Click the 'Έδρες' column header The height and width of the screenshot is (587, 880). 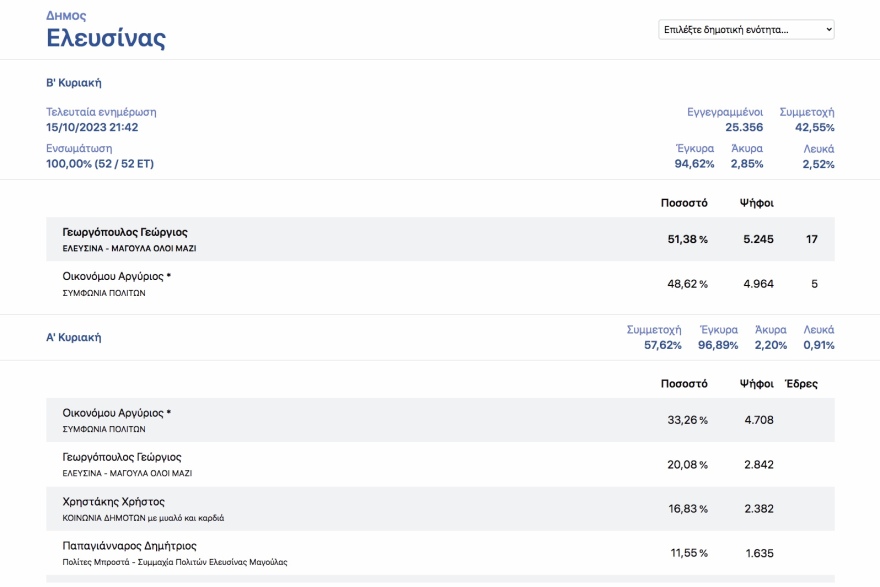point(801,384)
